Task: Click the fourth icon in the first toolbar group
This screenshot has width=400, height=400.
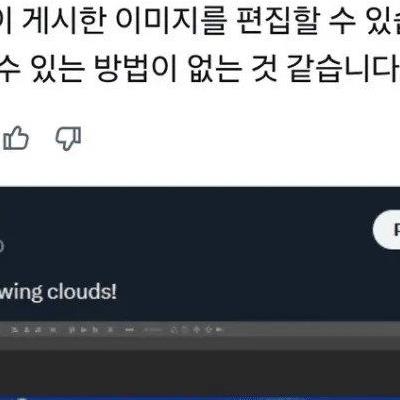Action: pyautogui.click(x=53, y=330)
